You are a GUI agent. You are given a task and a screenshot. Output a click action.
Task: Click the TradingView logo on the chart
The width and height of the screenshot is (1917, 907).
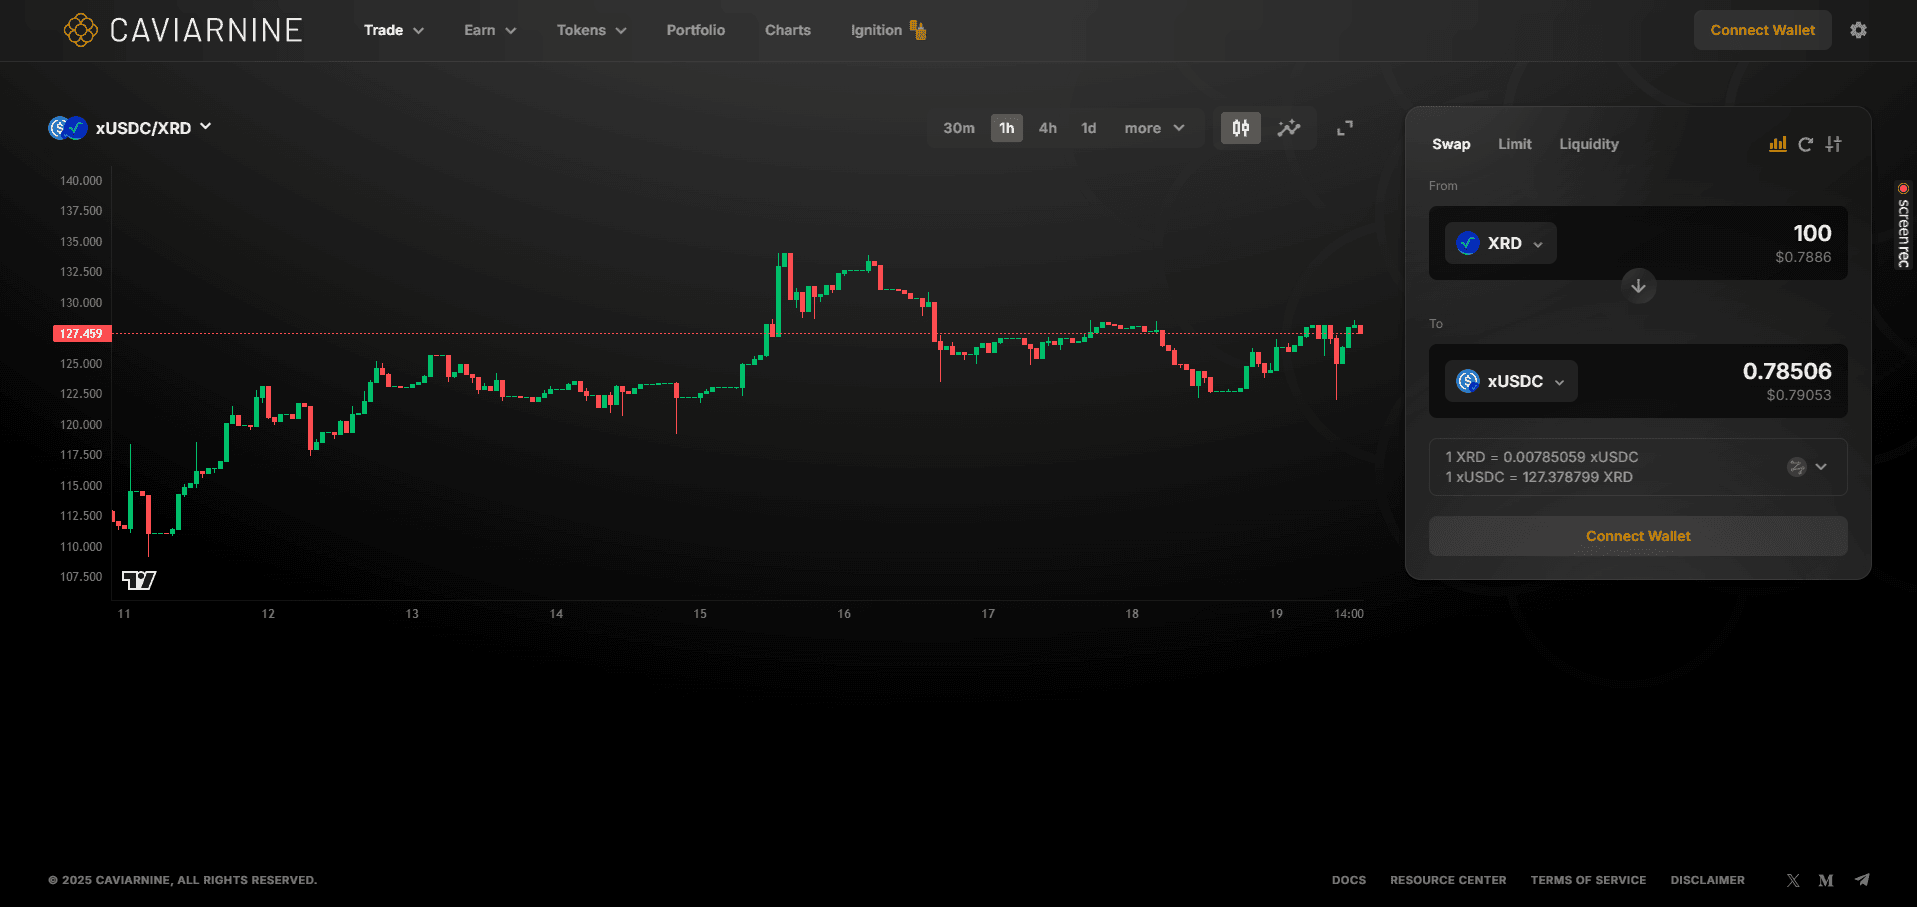pos(139,580)
